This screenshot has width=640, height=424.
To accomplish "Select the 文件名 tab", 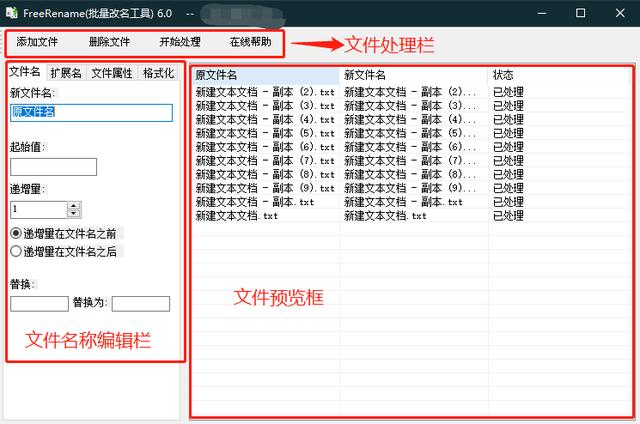I will point(25,72).
